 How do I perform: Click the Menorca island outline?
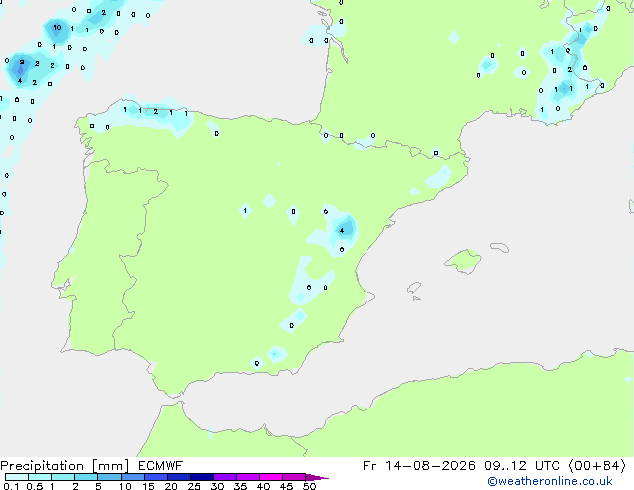point(499,247)
